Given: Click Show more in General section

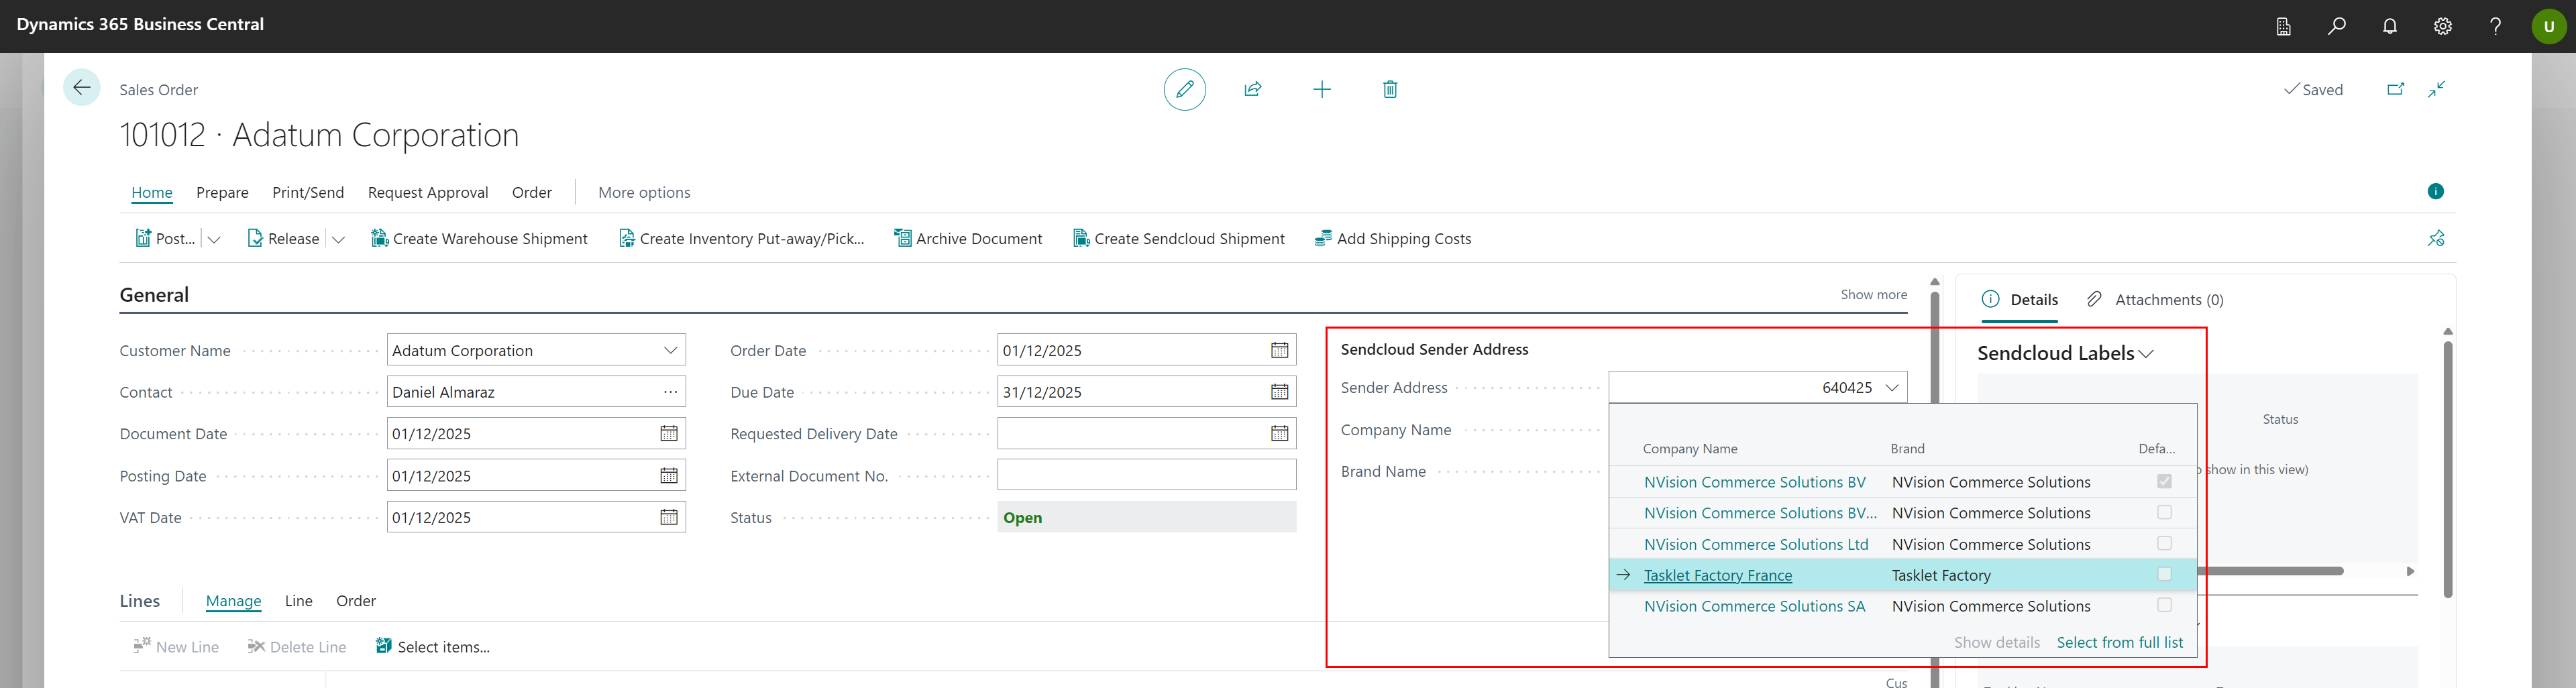Looking at the screenshot, I should pos(1873,295).
